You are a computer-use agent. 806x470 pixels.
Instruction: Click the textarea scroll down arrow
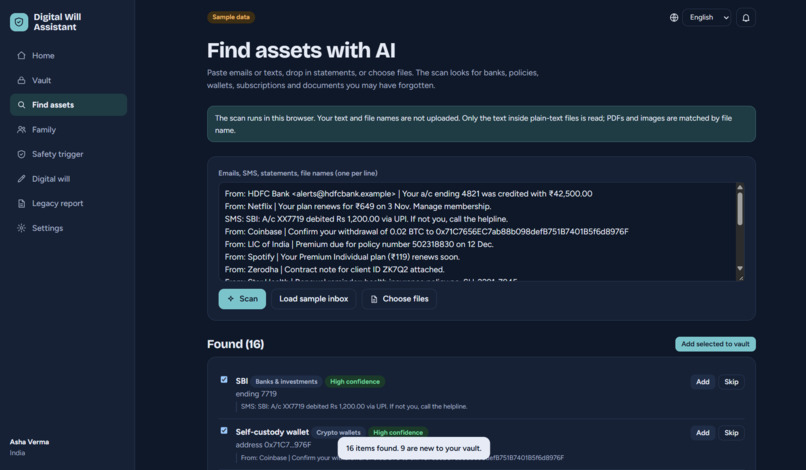(x=740, y=268)
